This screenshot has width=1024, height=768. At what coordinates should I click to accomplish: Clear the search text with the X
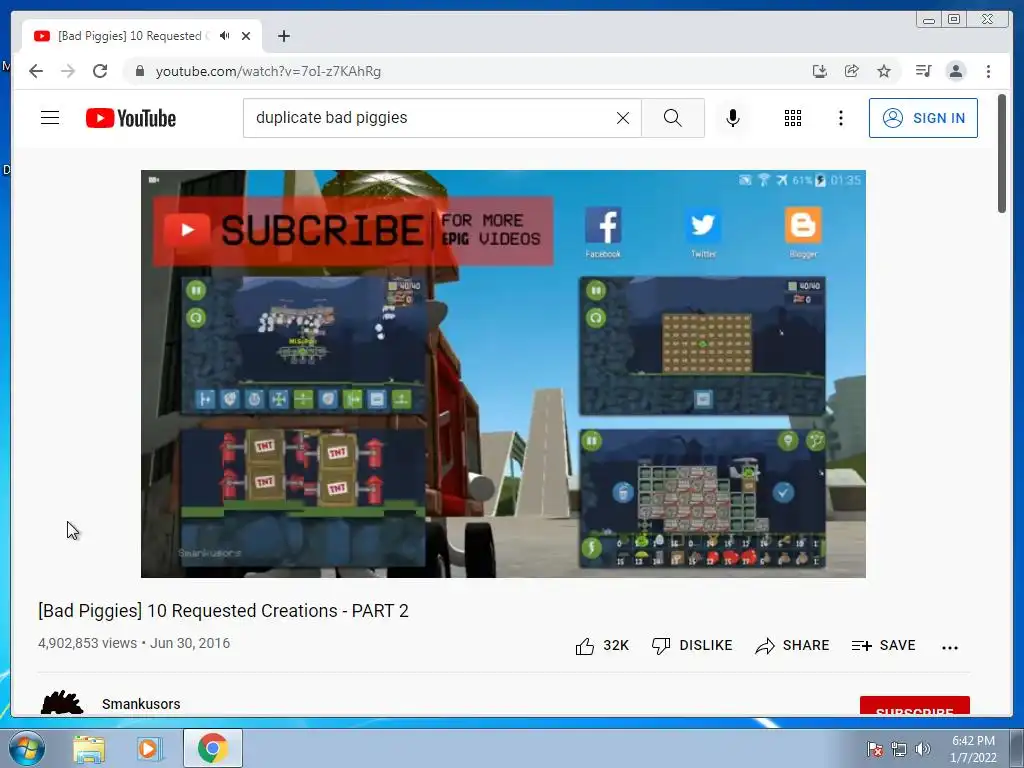[x=623, y=118]
